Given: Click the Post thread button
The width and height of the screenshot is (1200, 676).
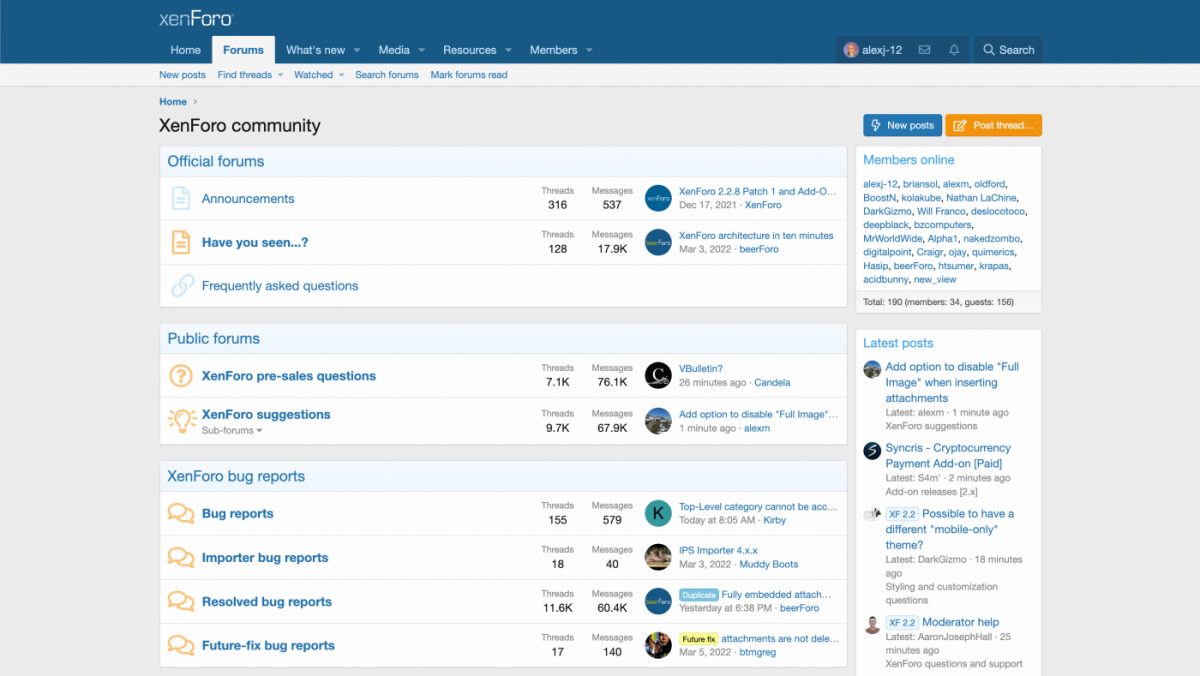Looking at the screenshot, I should click(993, 125).
